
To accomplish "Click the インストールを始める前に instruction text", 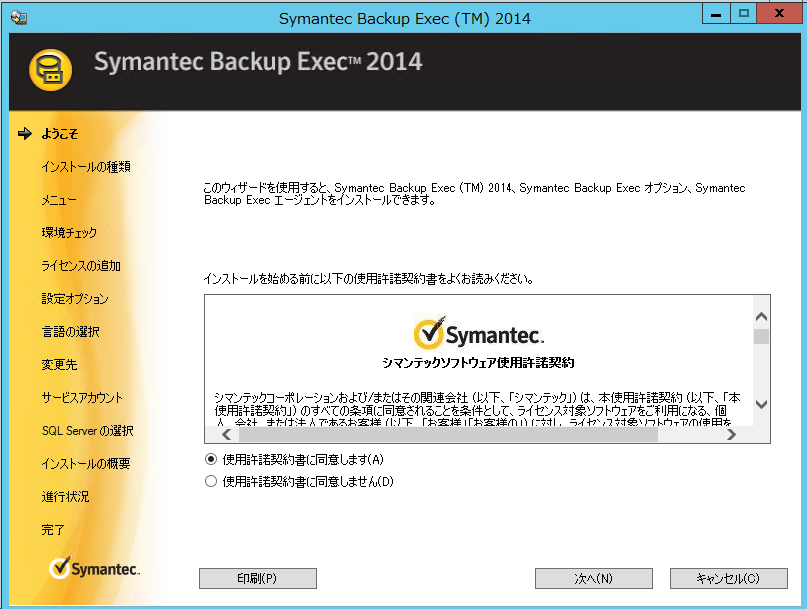I will [369, 279].
